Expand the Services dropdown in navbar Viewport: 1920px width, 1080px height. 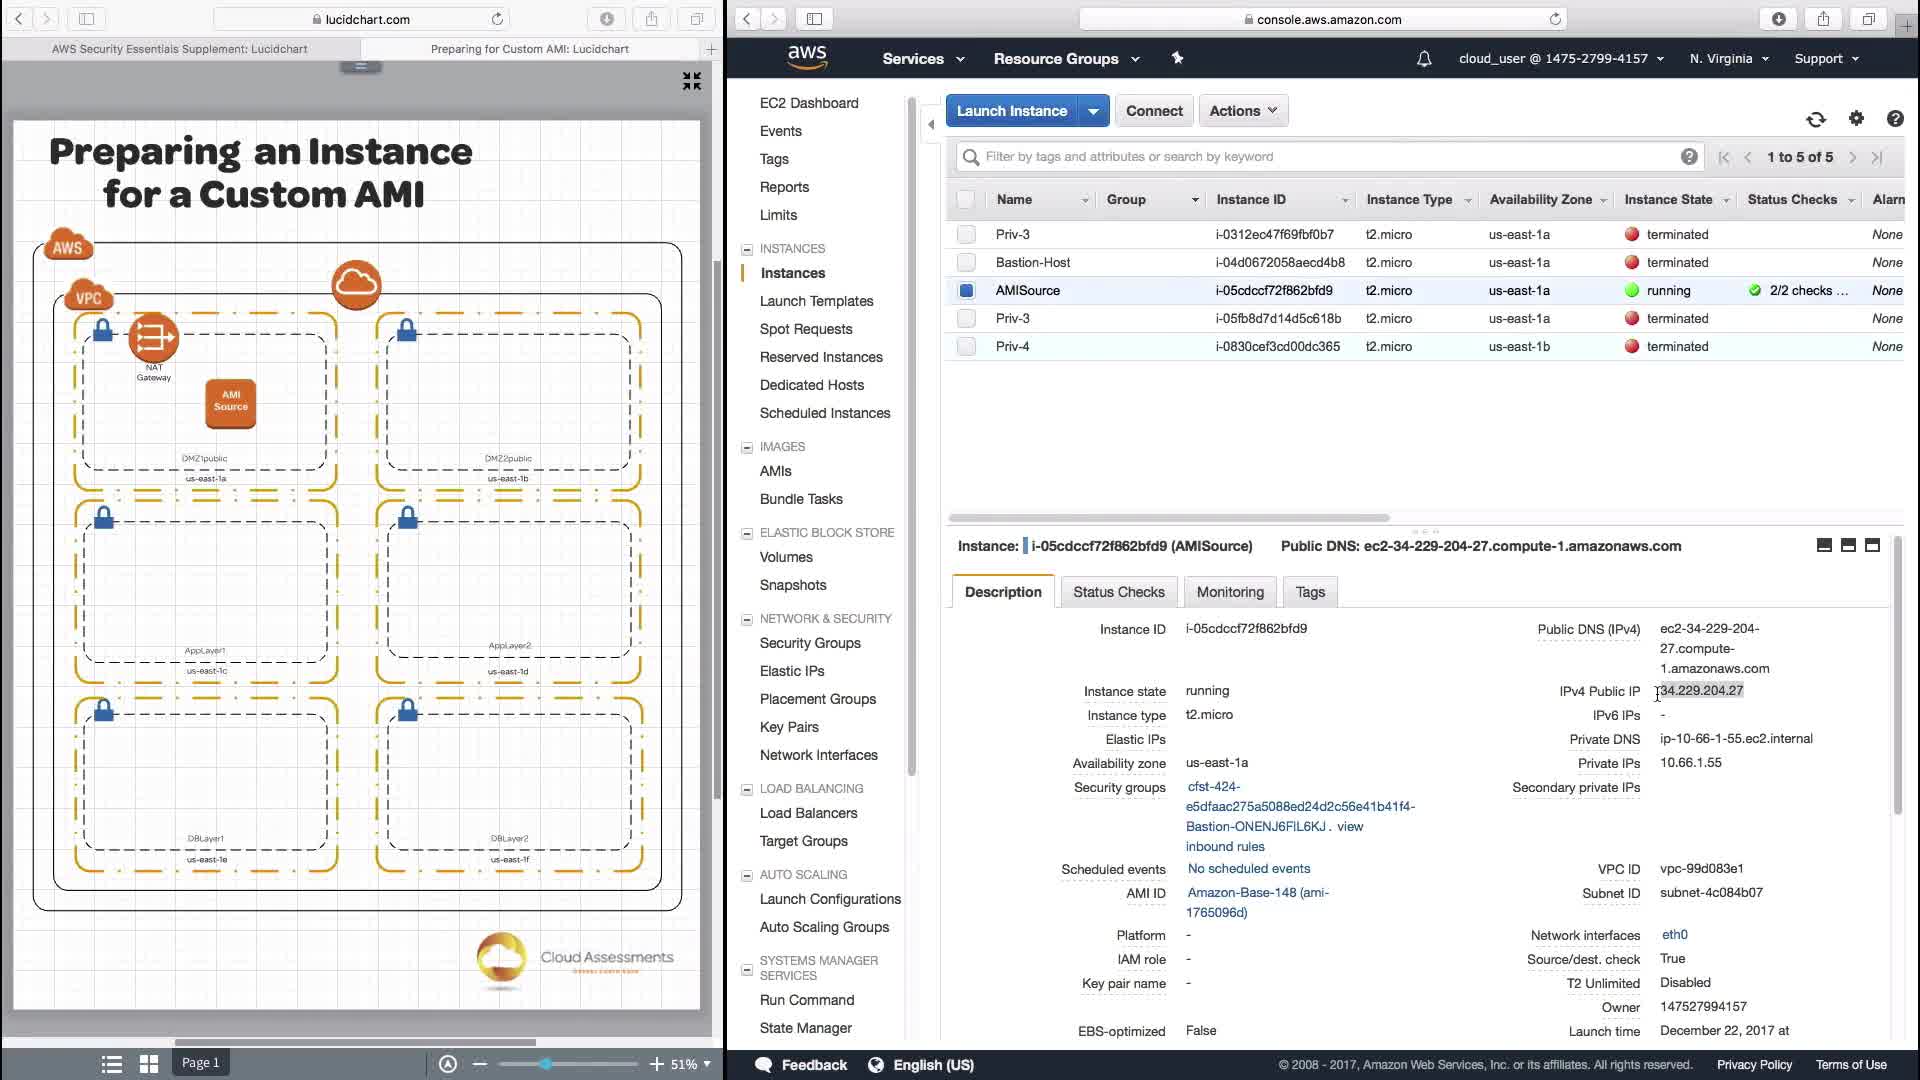coord(923,59)
